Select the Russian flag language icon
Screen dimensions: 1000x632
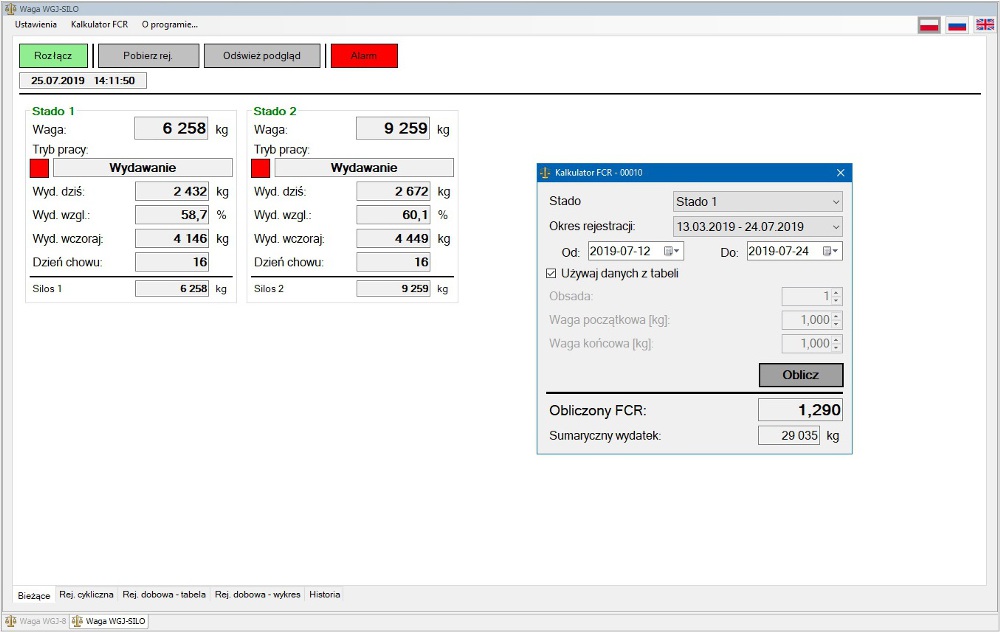[x=957, y=25]
